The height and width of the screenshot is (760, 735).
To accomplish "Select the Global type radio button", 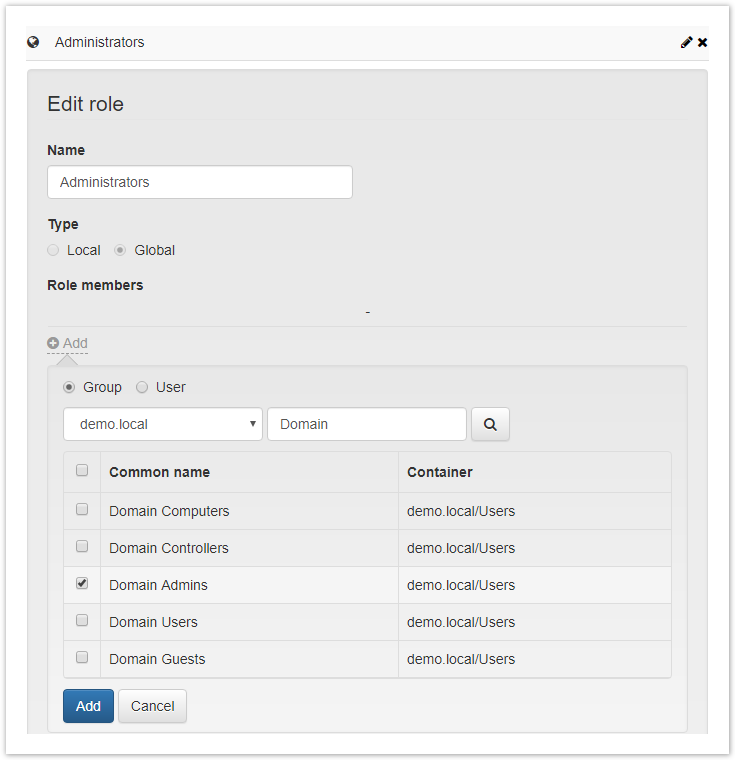I will 120,250.
